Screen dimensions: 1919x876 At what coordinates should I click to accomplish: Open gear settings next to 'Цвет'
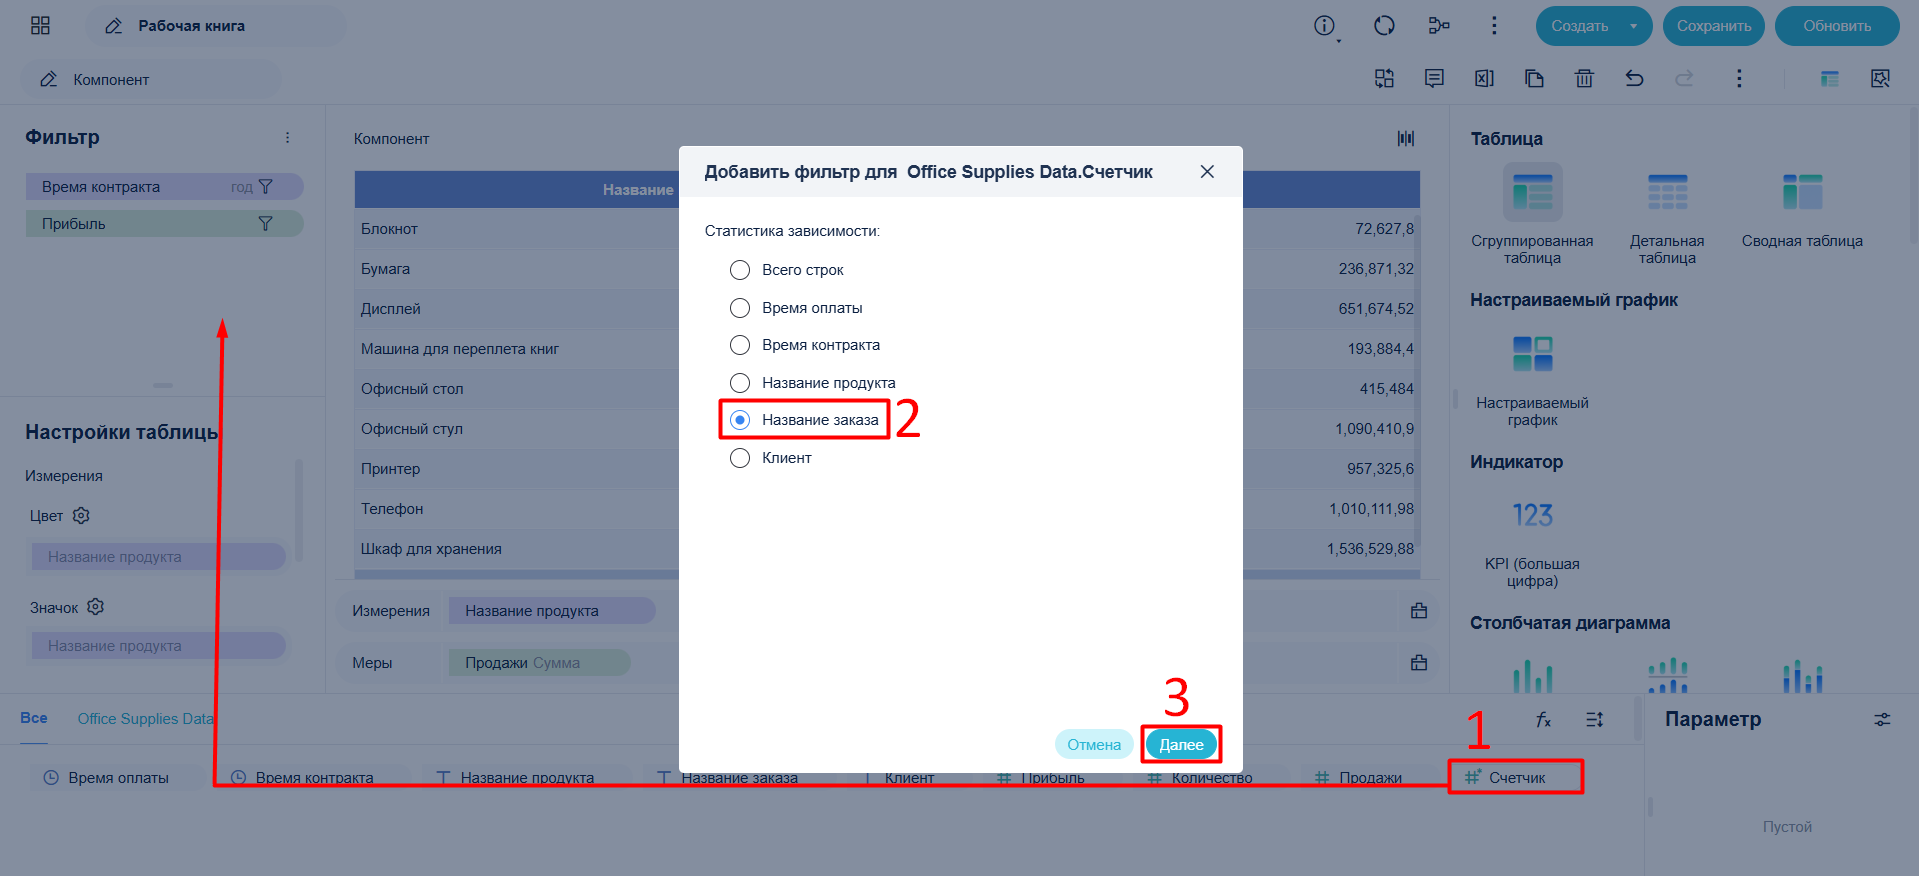tap(81, 515)
